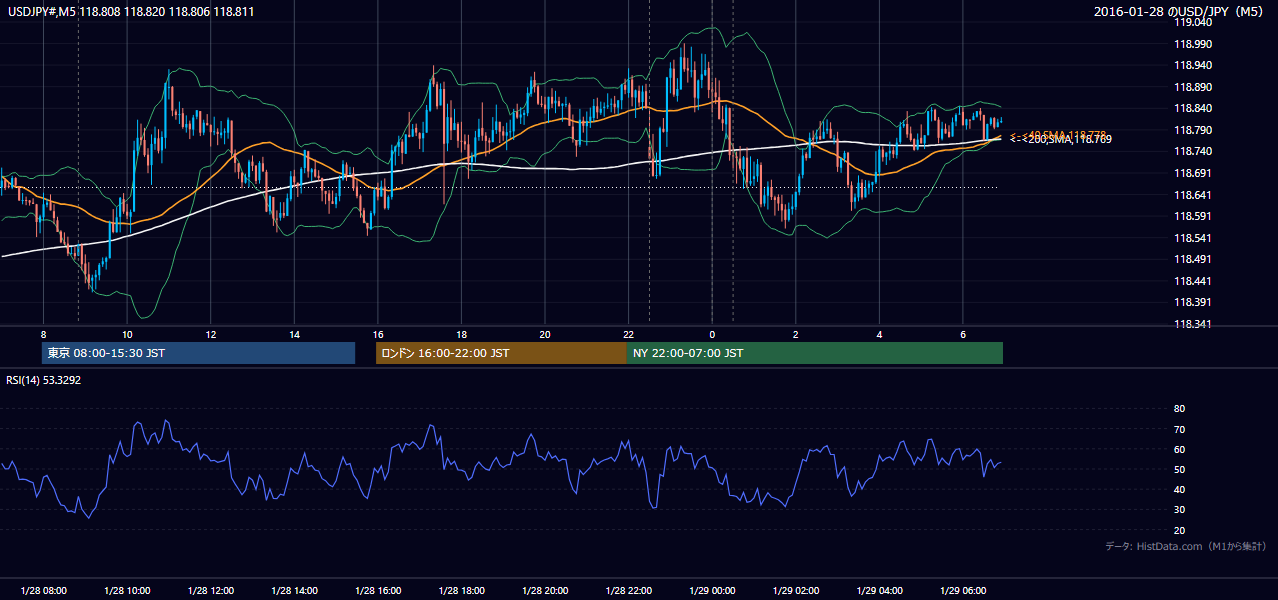Click price label 118.840 on the price axis

coord(1192,108)
